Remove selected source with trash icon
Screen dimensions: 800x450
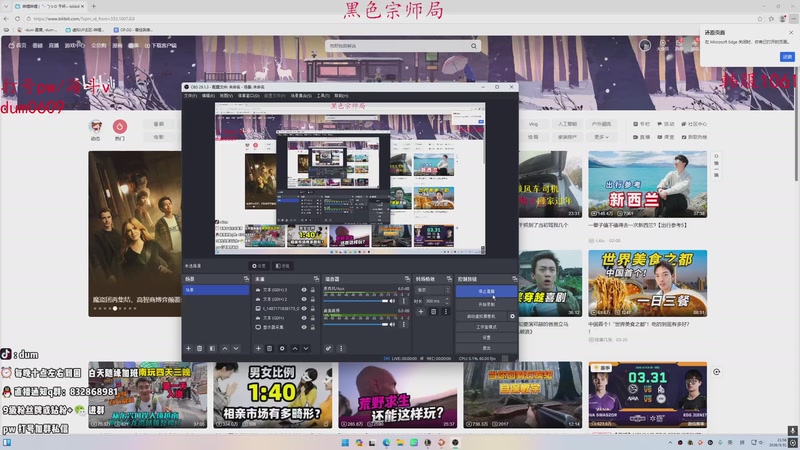tap(269, 348)
